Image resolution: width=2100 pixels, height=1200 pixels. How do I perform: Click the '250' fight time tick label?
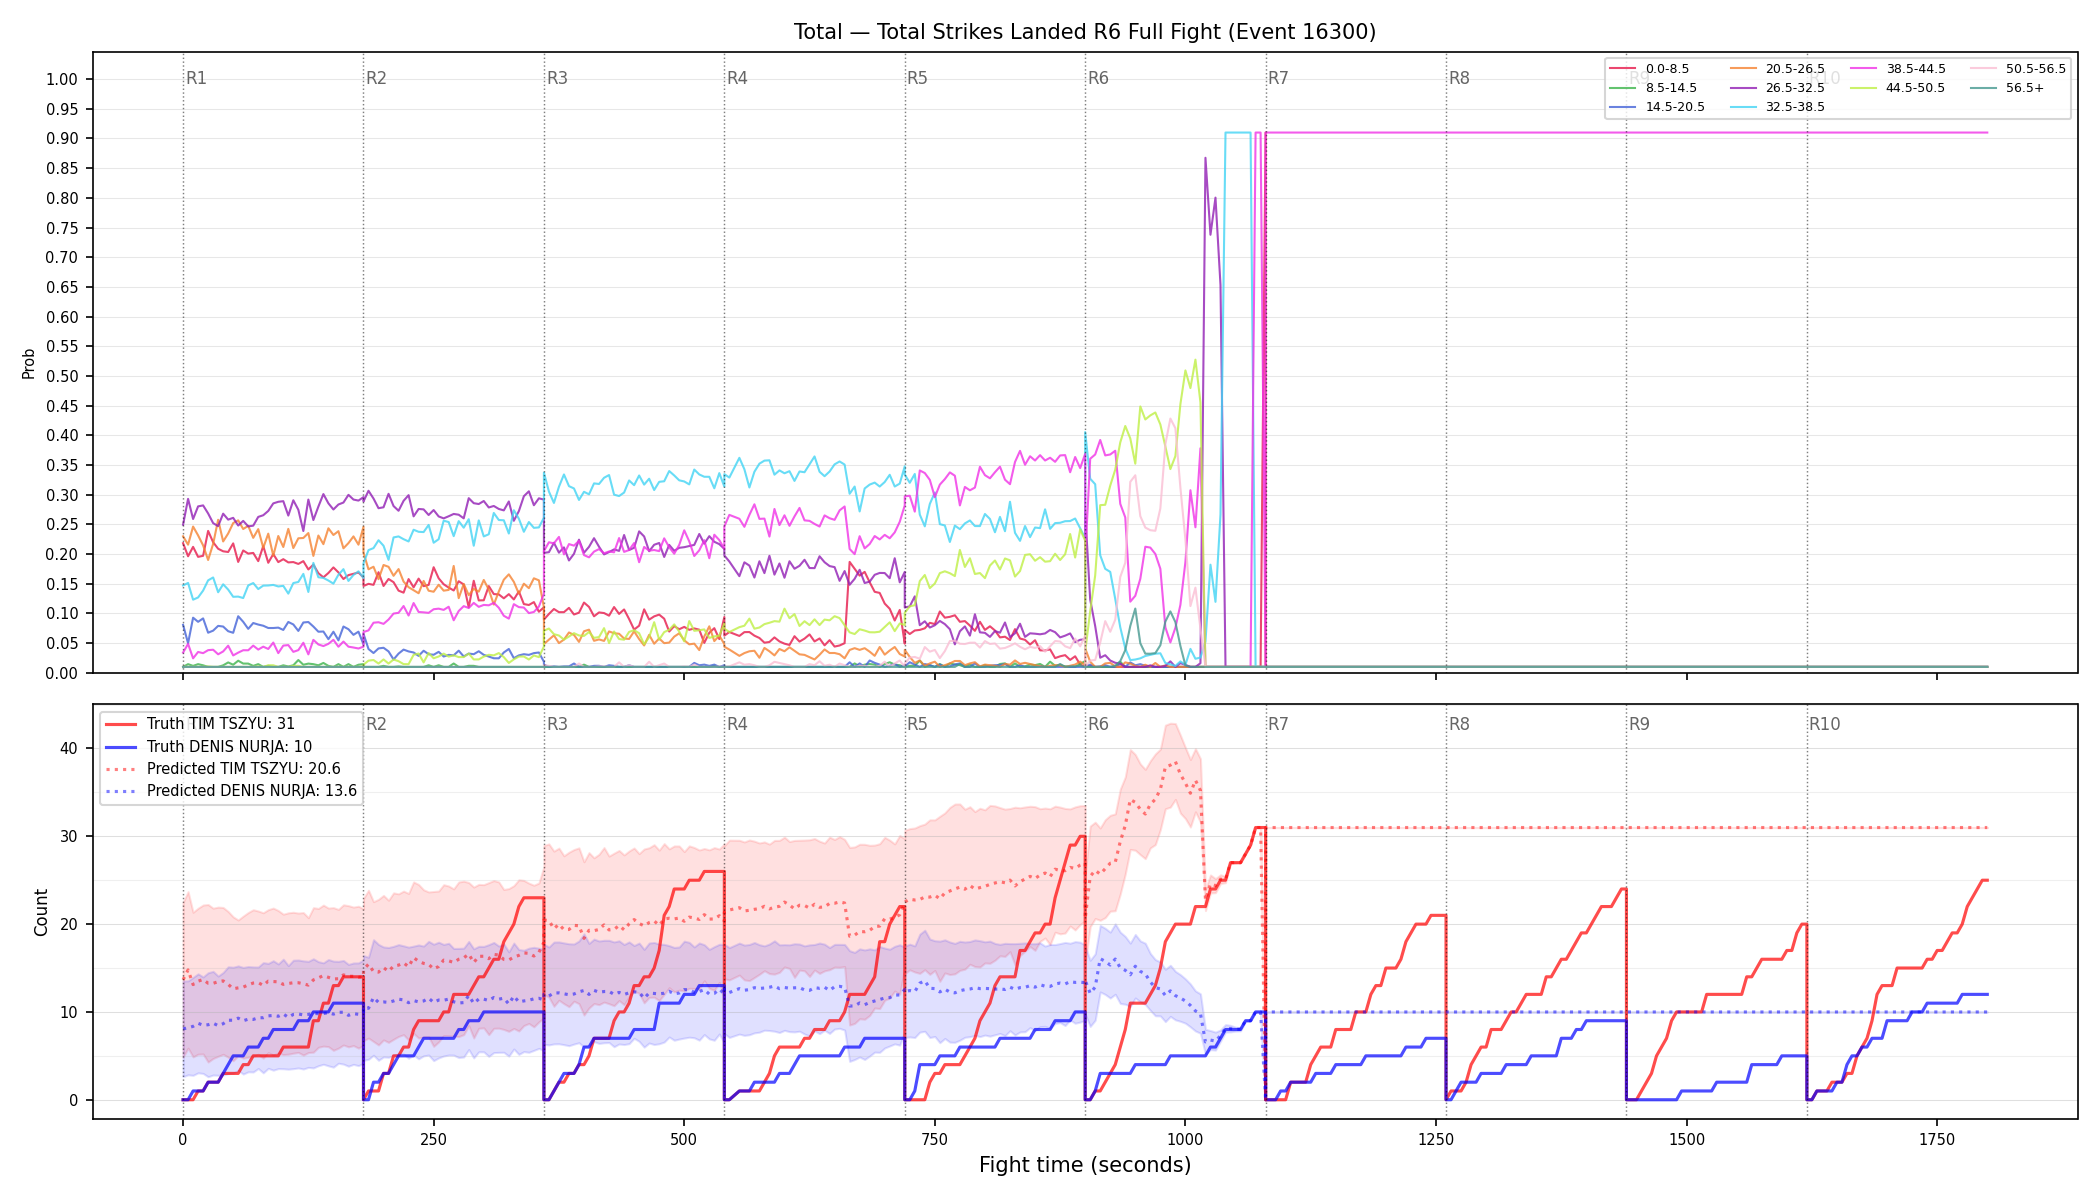click(x=433, y=1139)
